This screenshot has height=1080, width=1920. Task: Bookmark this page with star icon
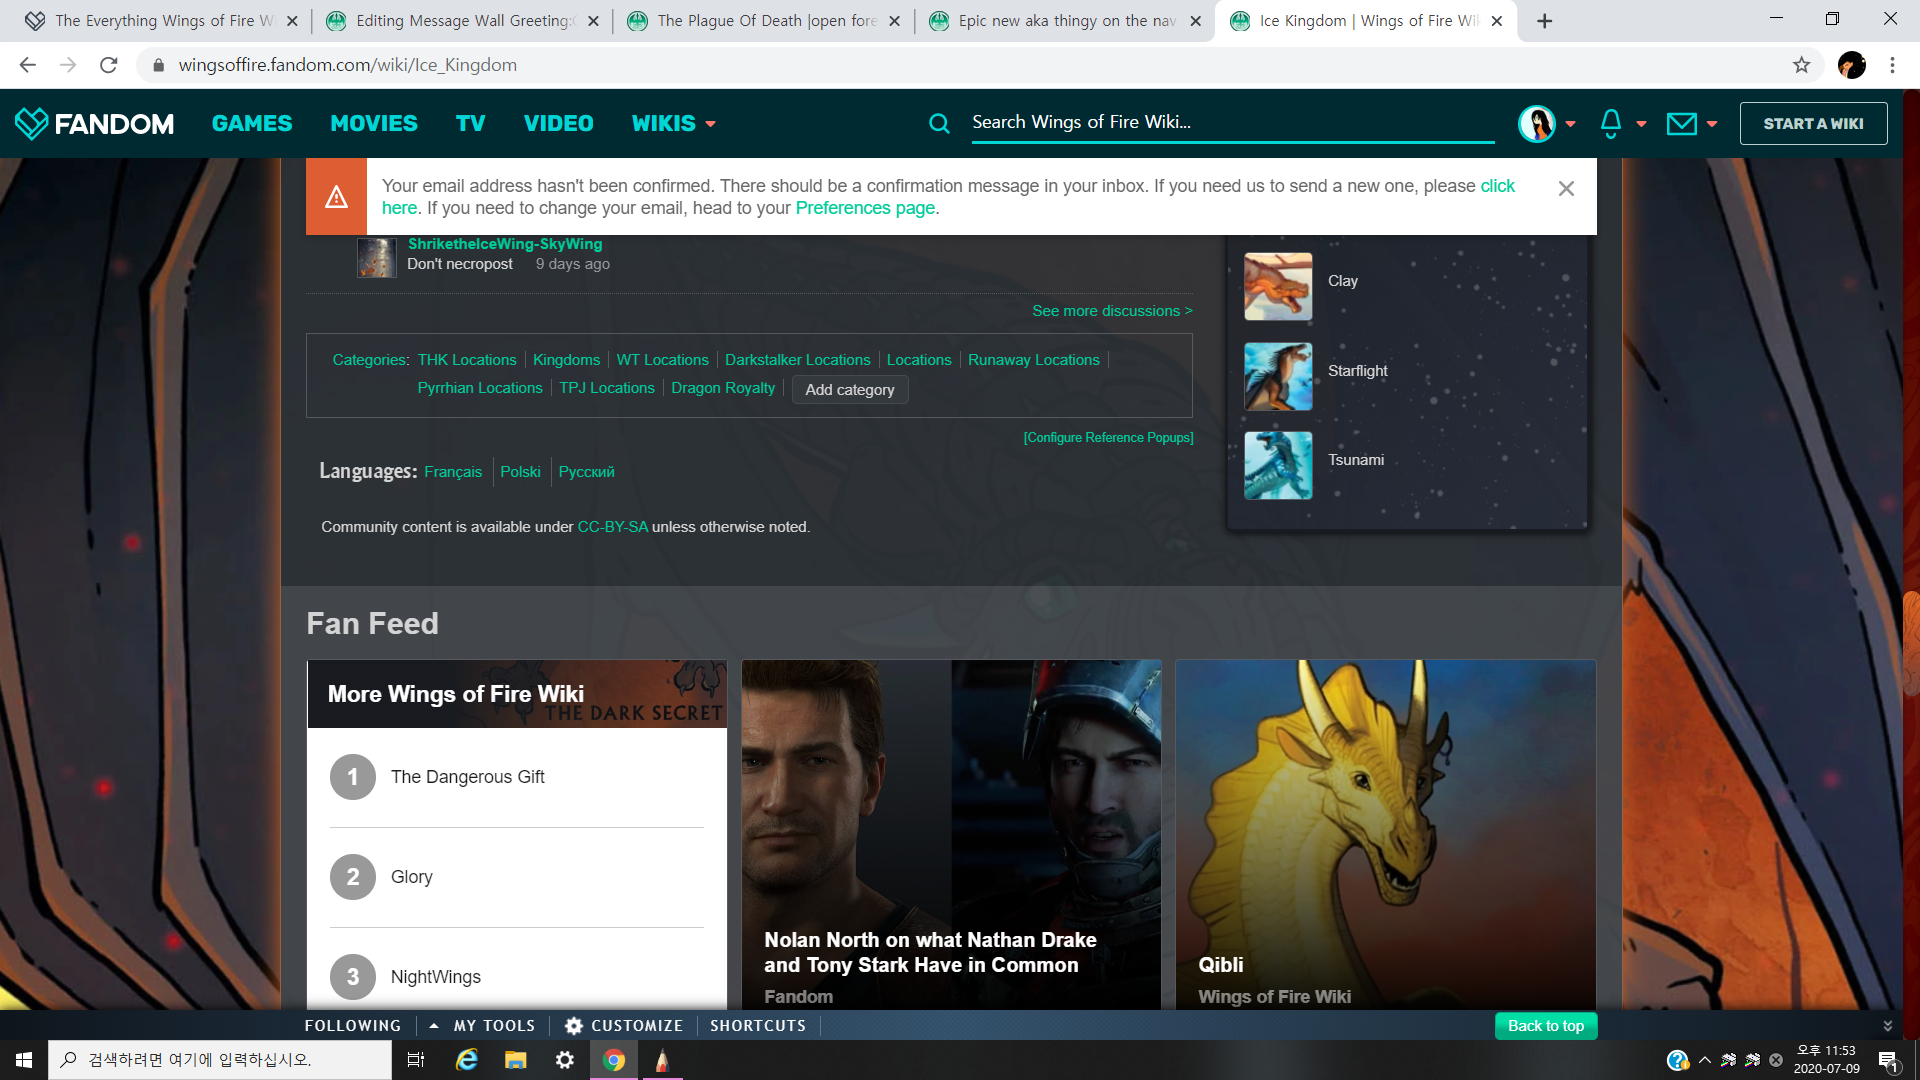(1801, 65)
